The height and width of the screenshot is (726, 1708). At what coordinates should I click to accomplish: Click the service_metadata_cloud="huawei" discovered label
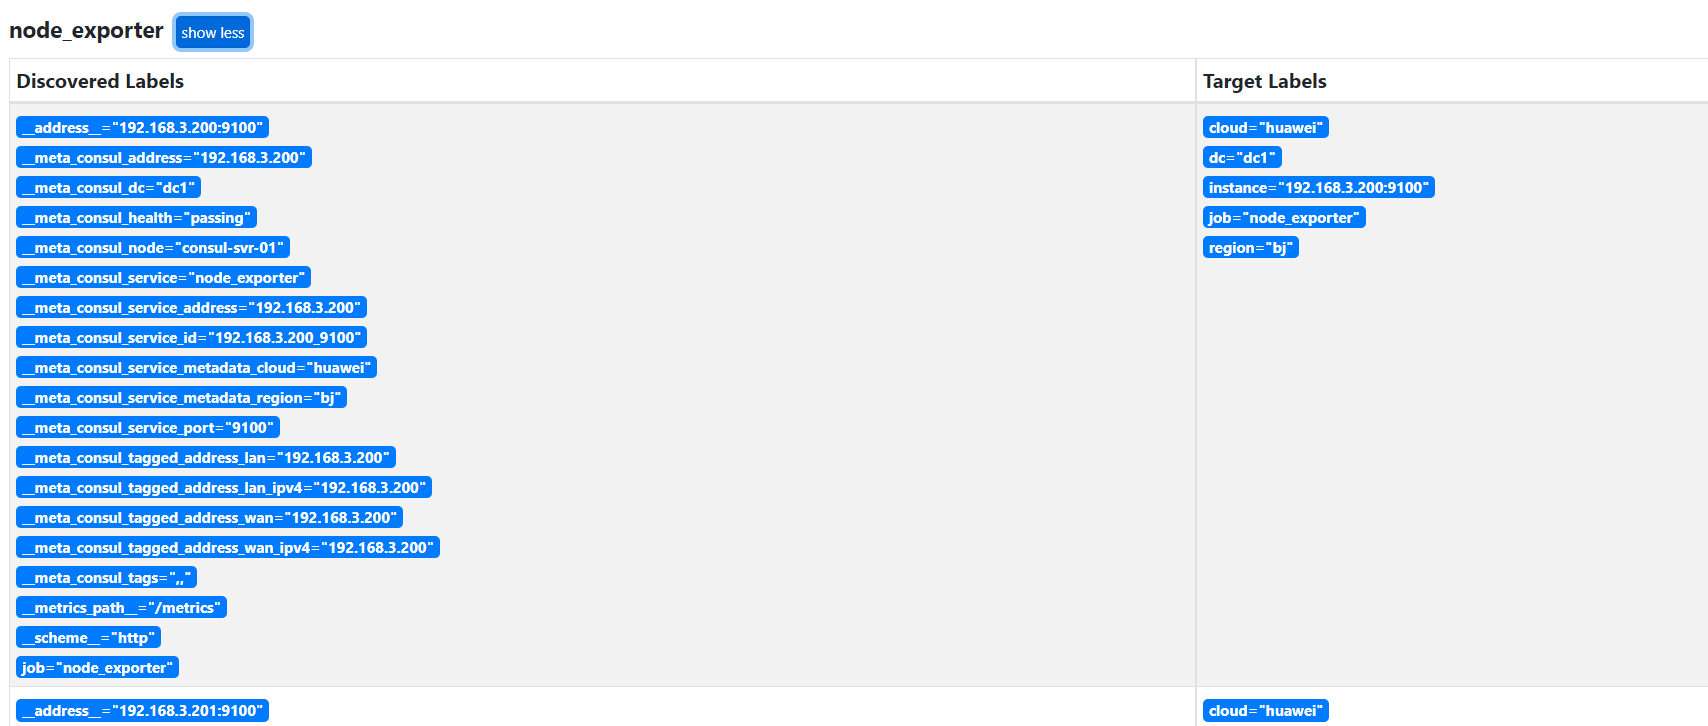point(196,368)
